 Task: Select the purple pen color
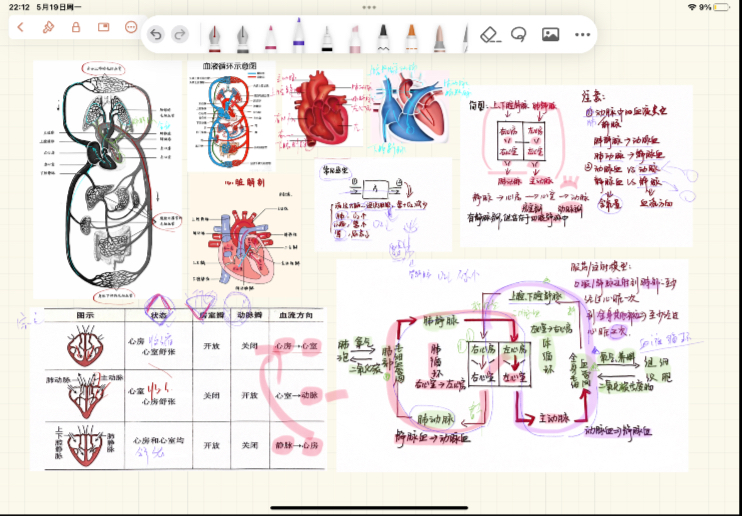298,36
